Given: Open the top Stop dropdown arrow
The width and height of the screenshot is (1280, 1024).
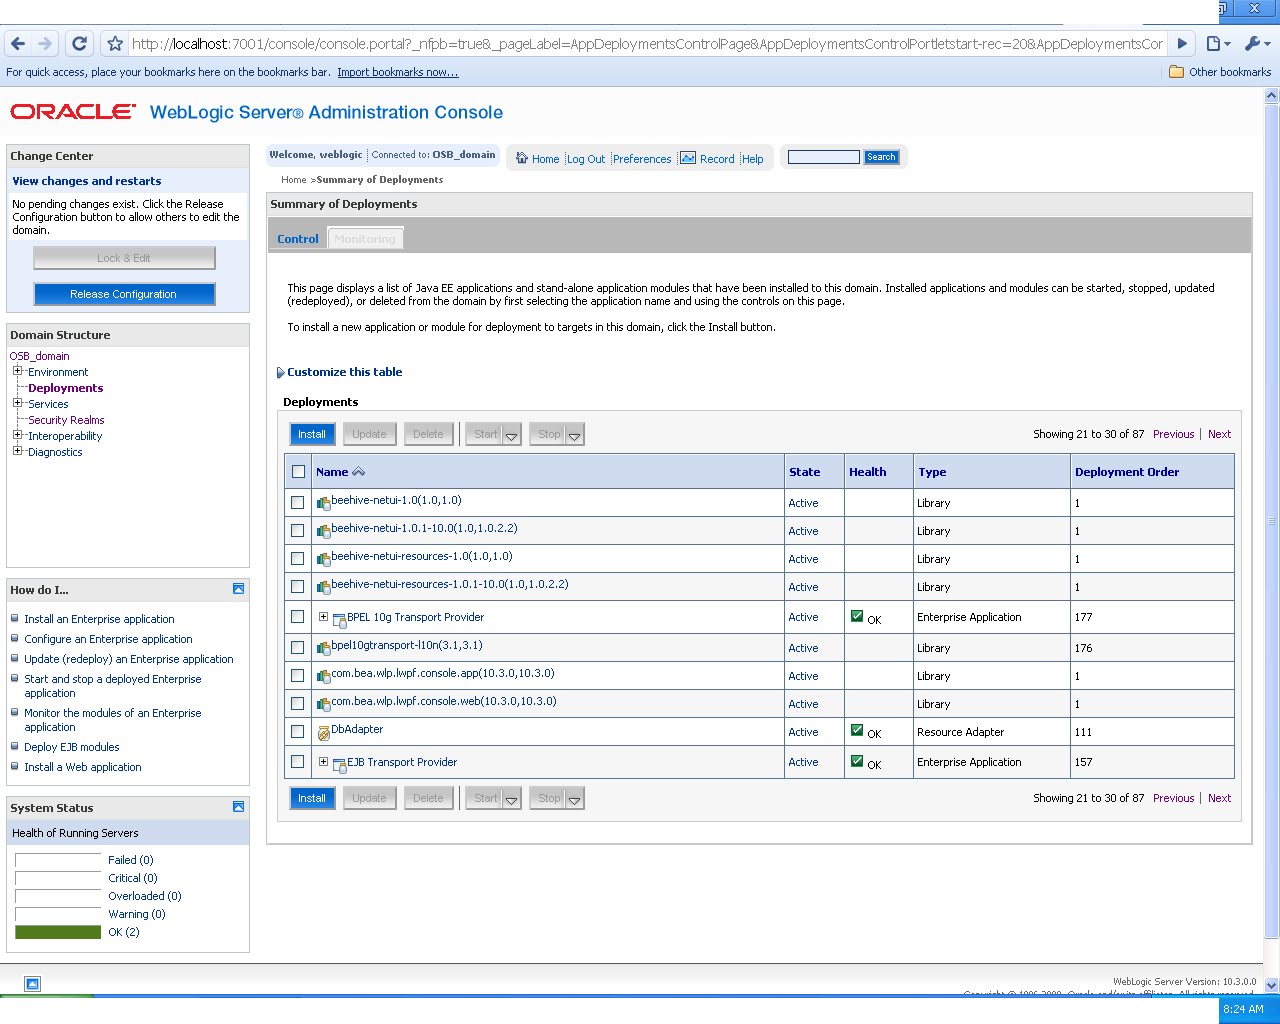Looking at the screenshot, I should tap(574, 435).
